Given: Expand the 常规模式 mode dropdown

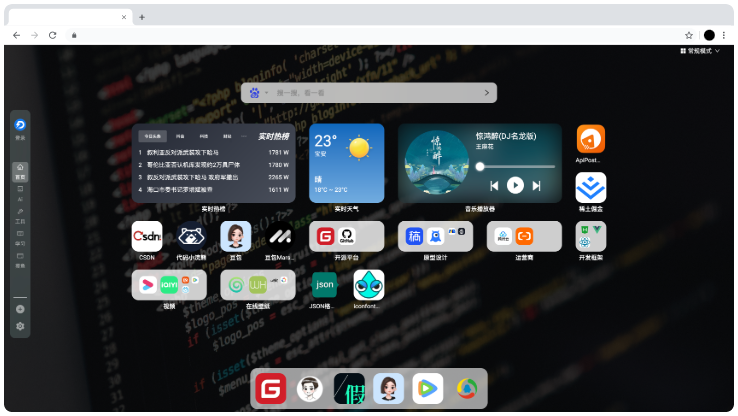Looking at the screenshot, I should (700, 50).
